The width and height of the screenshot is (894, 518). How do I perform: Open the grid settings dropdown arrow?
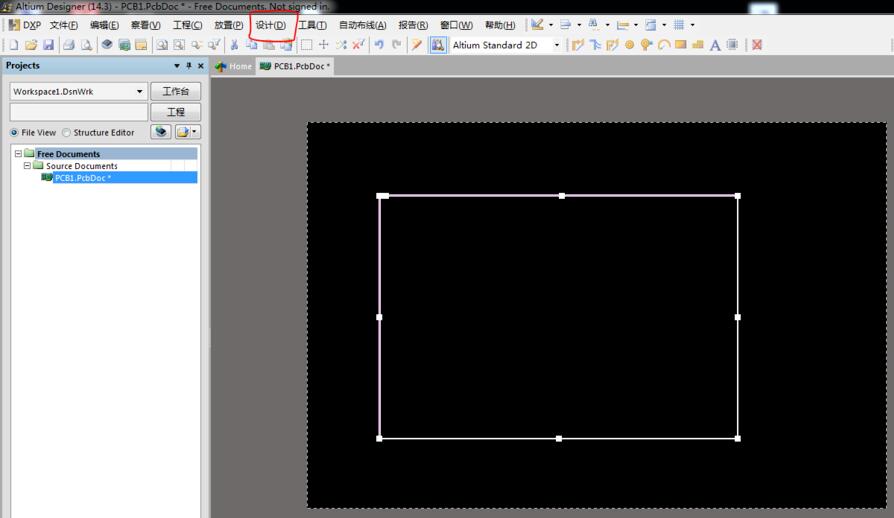click(693, 25)
